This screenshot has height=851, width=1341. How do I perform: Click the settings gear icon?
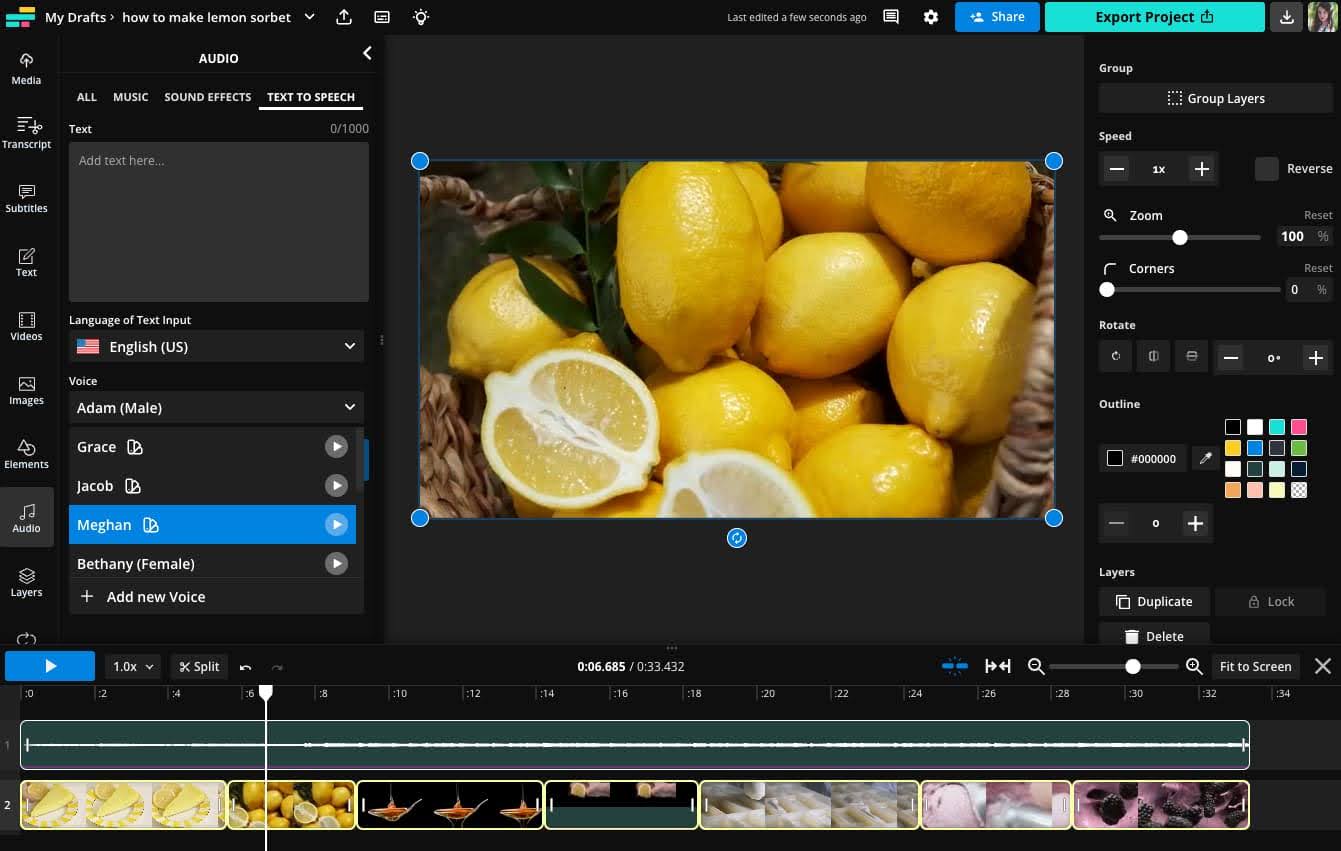coord(931,17)
